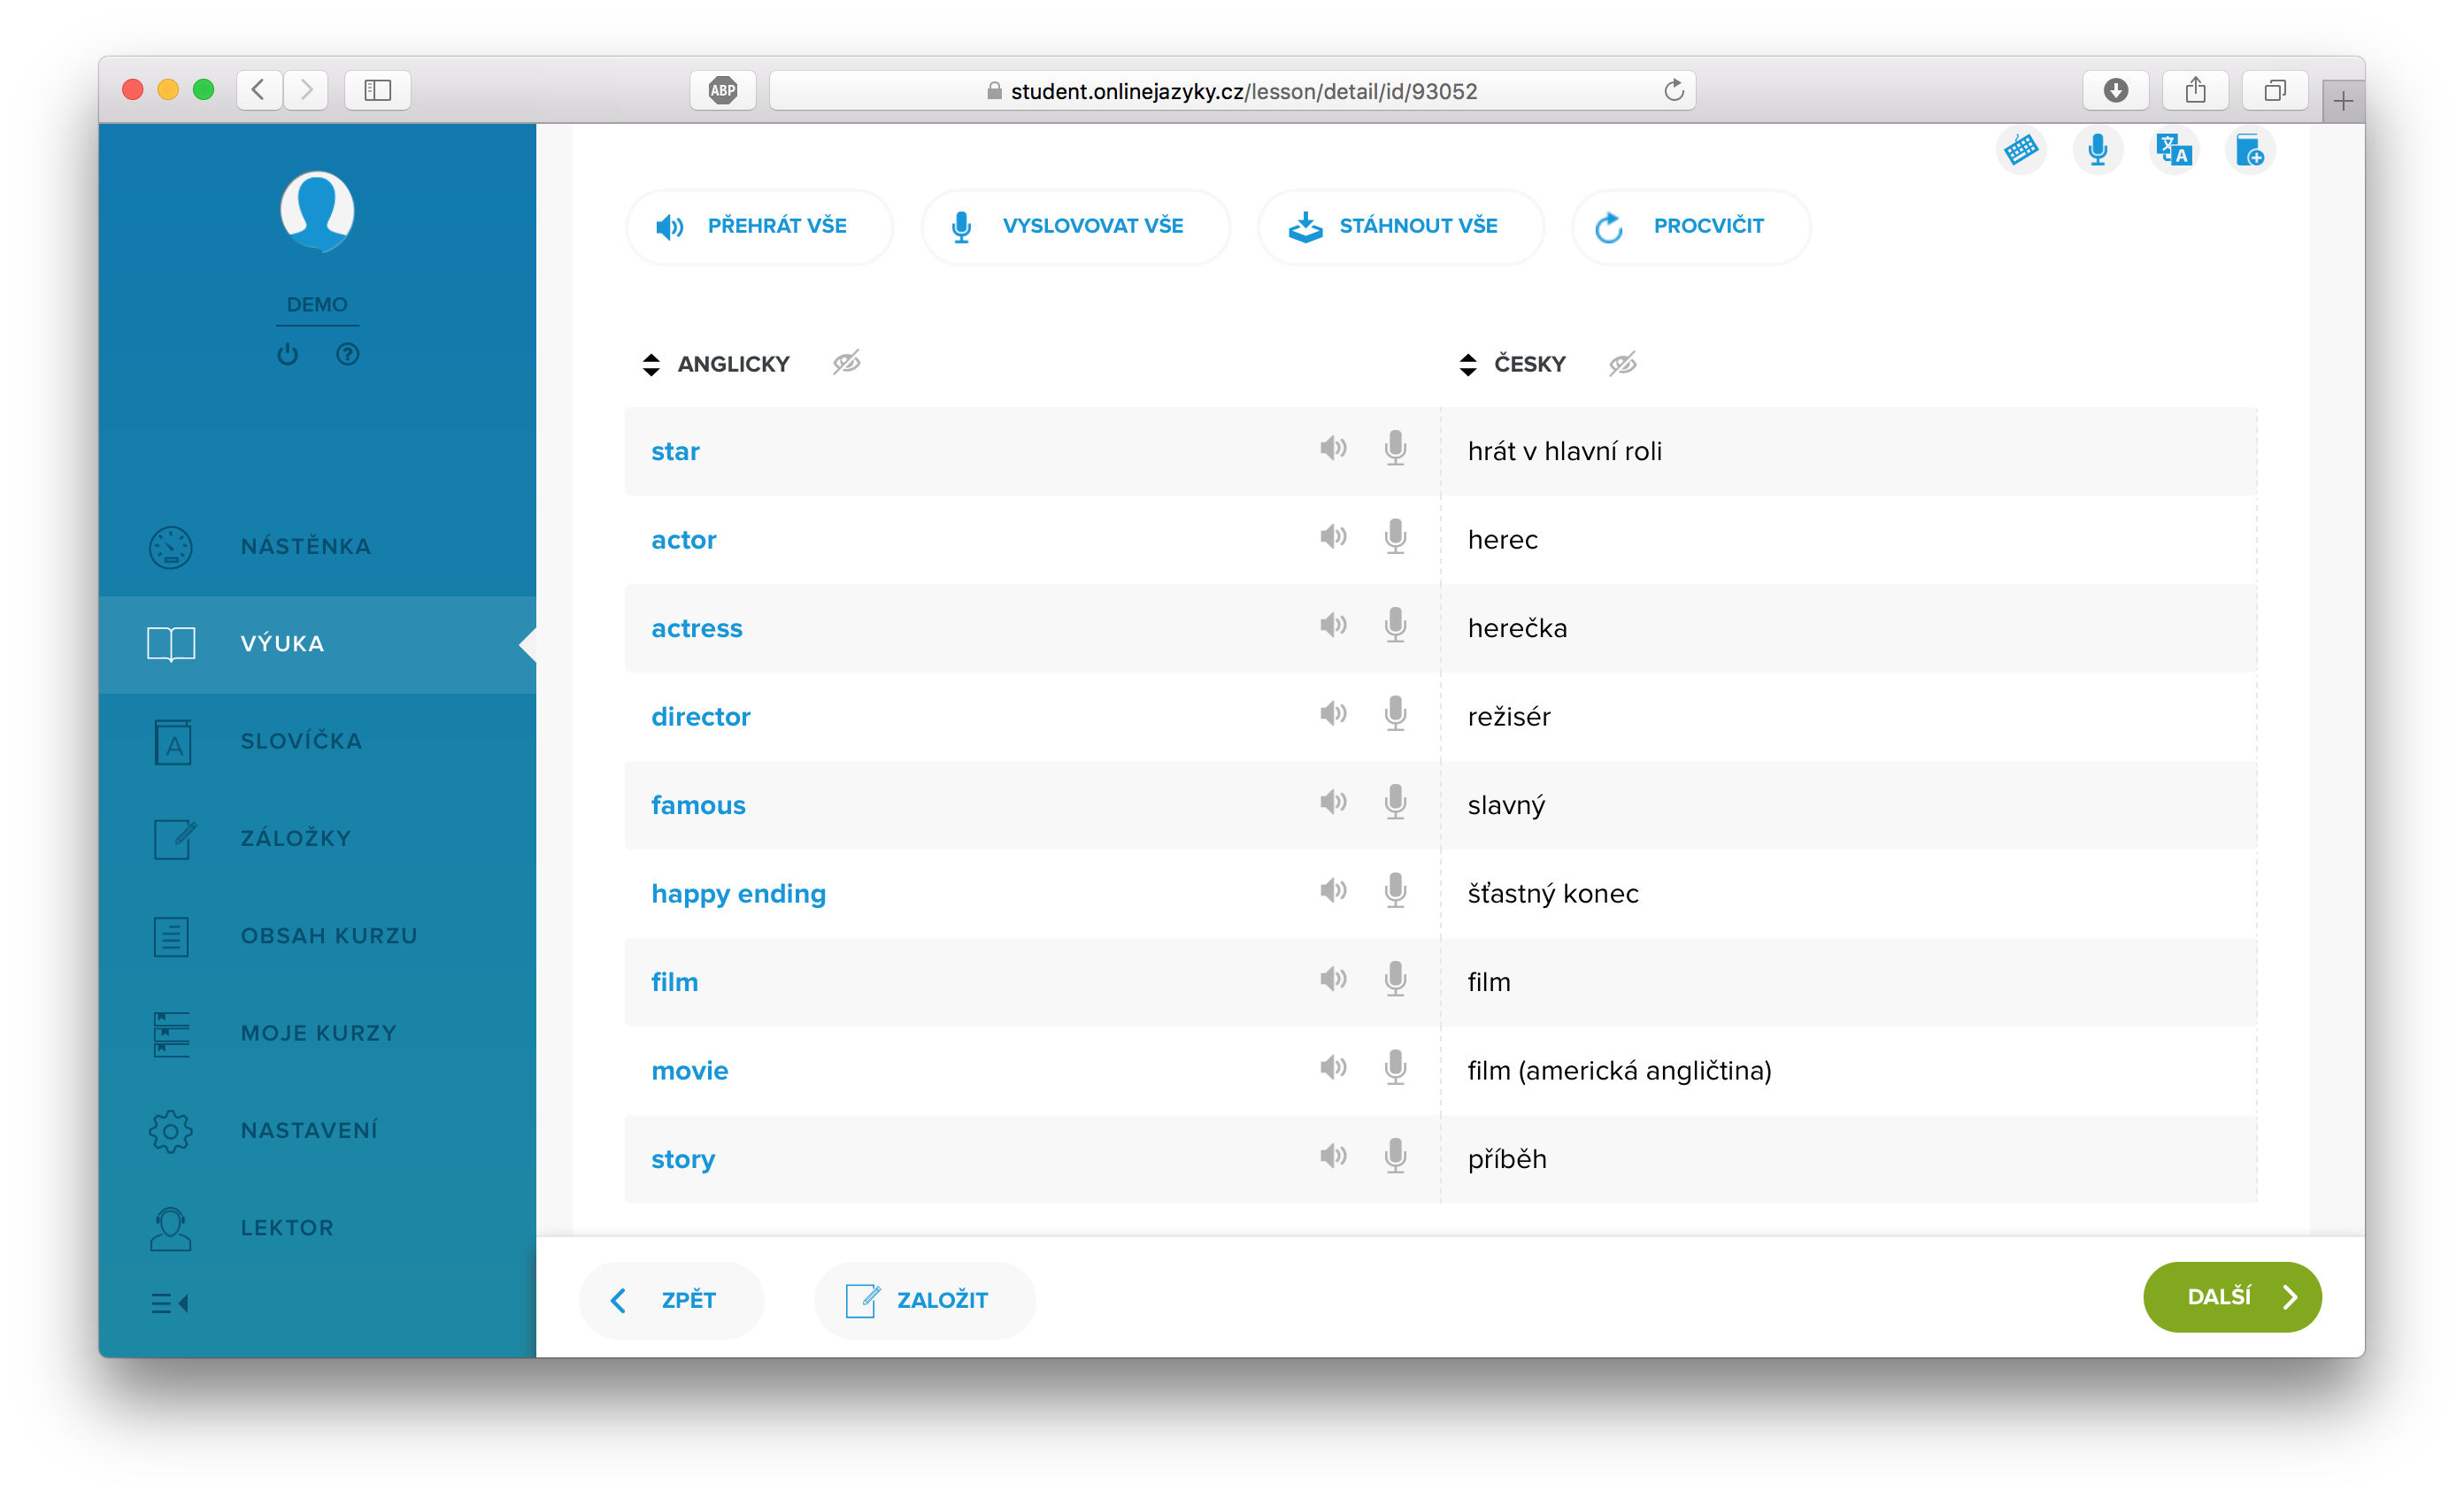2464x1499 pixels.
Task: Click the PŘEHRÁT VŠE button
Action: (758, 226)
